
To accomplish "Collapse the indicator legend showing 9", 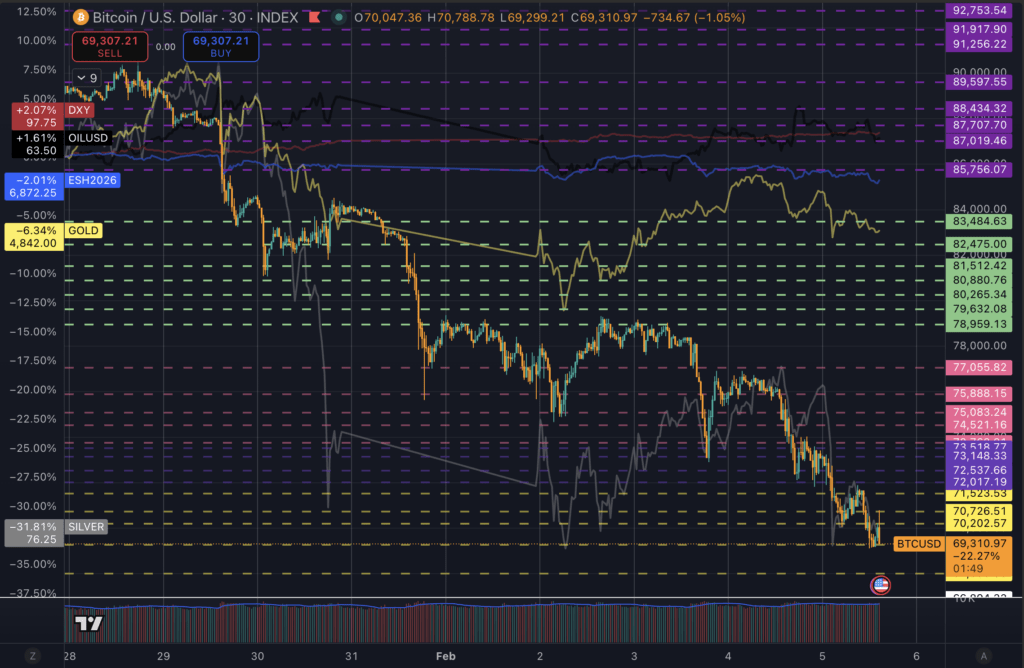I will pyautogui.click(x=87, y=78).
